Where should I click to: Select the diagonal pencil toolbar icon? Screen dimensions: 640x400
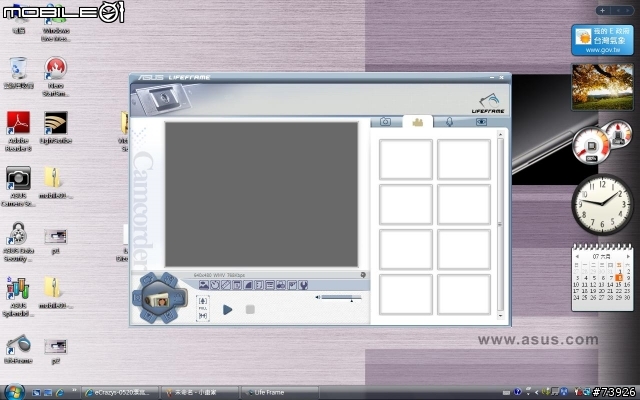coord(226,285)
